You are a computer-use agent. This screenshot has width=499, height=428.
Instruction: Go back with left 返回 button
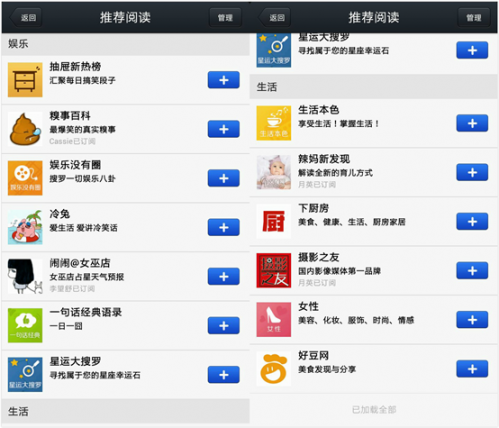click(x=26, y=17)
